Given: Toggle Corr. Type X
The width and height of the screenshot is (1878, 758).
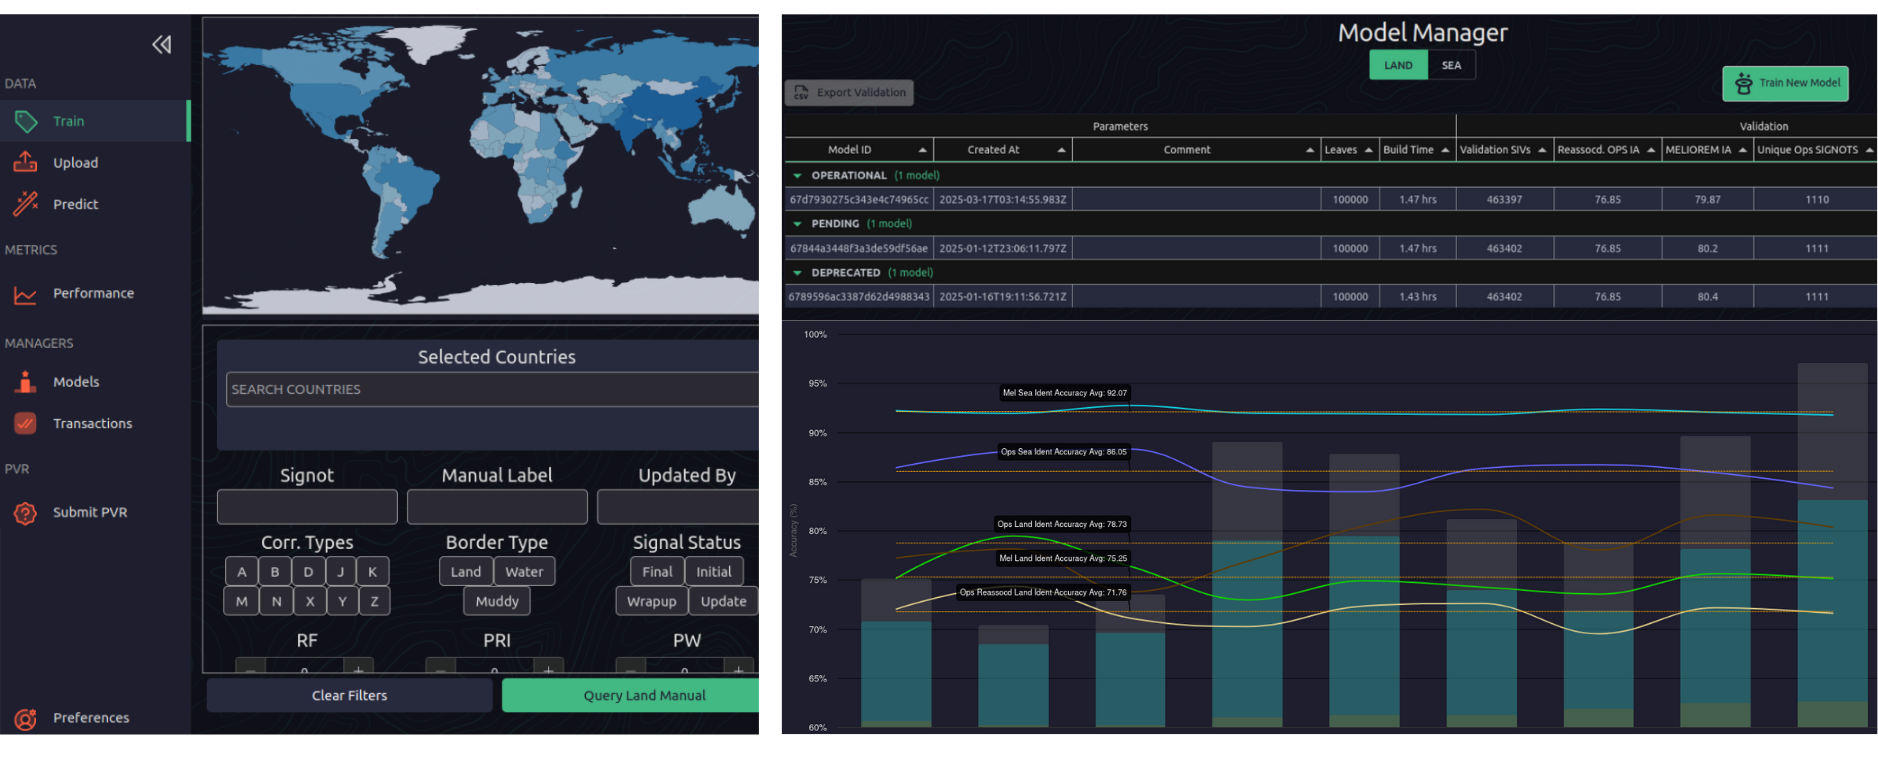Looking at the screenshot, I should pyautogui.click(x=310, y=601).
